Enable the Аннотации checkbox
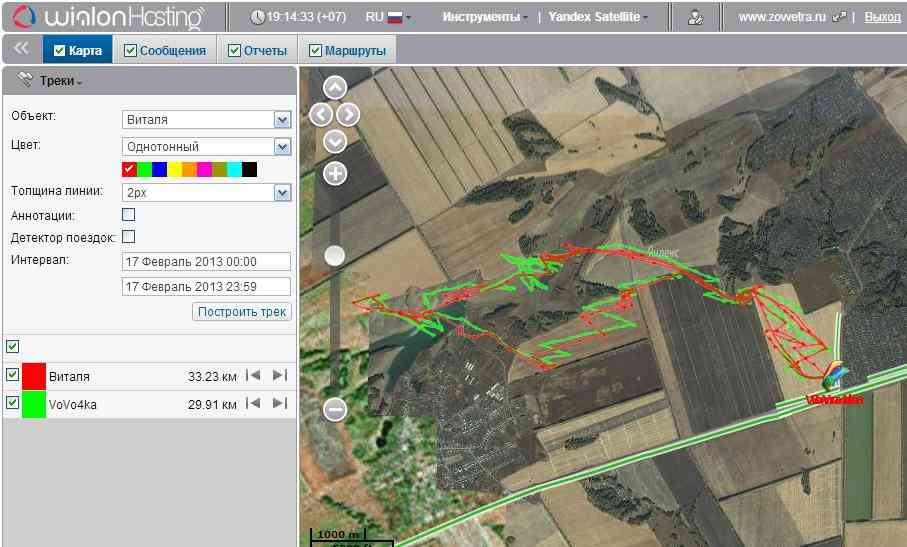 128,214
